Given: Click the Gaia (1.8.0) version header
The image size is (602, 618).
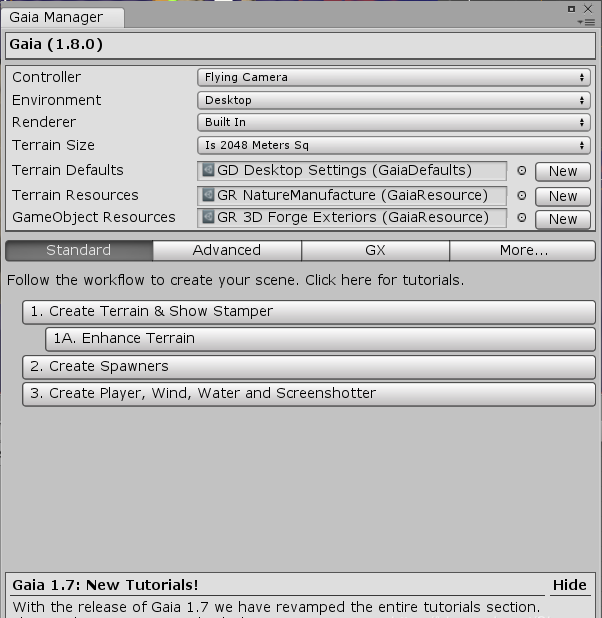Looking at the screenshot, I should tap(56, 45).
